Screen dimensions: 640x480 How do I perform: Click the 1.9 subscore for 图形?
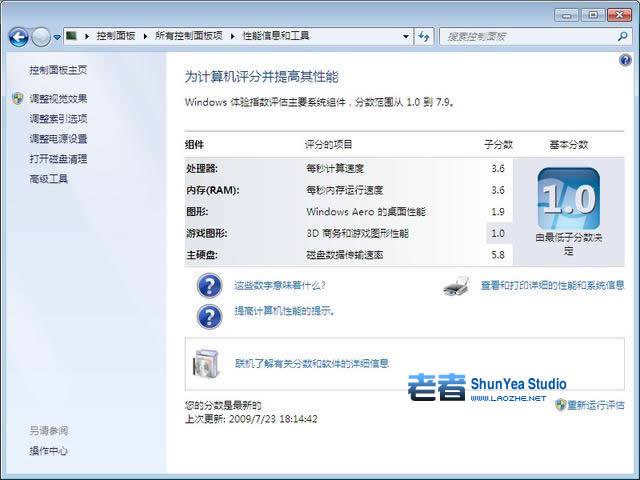(498, 212)
